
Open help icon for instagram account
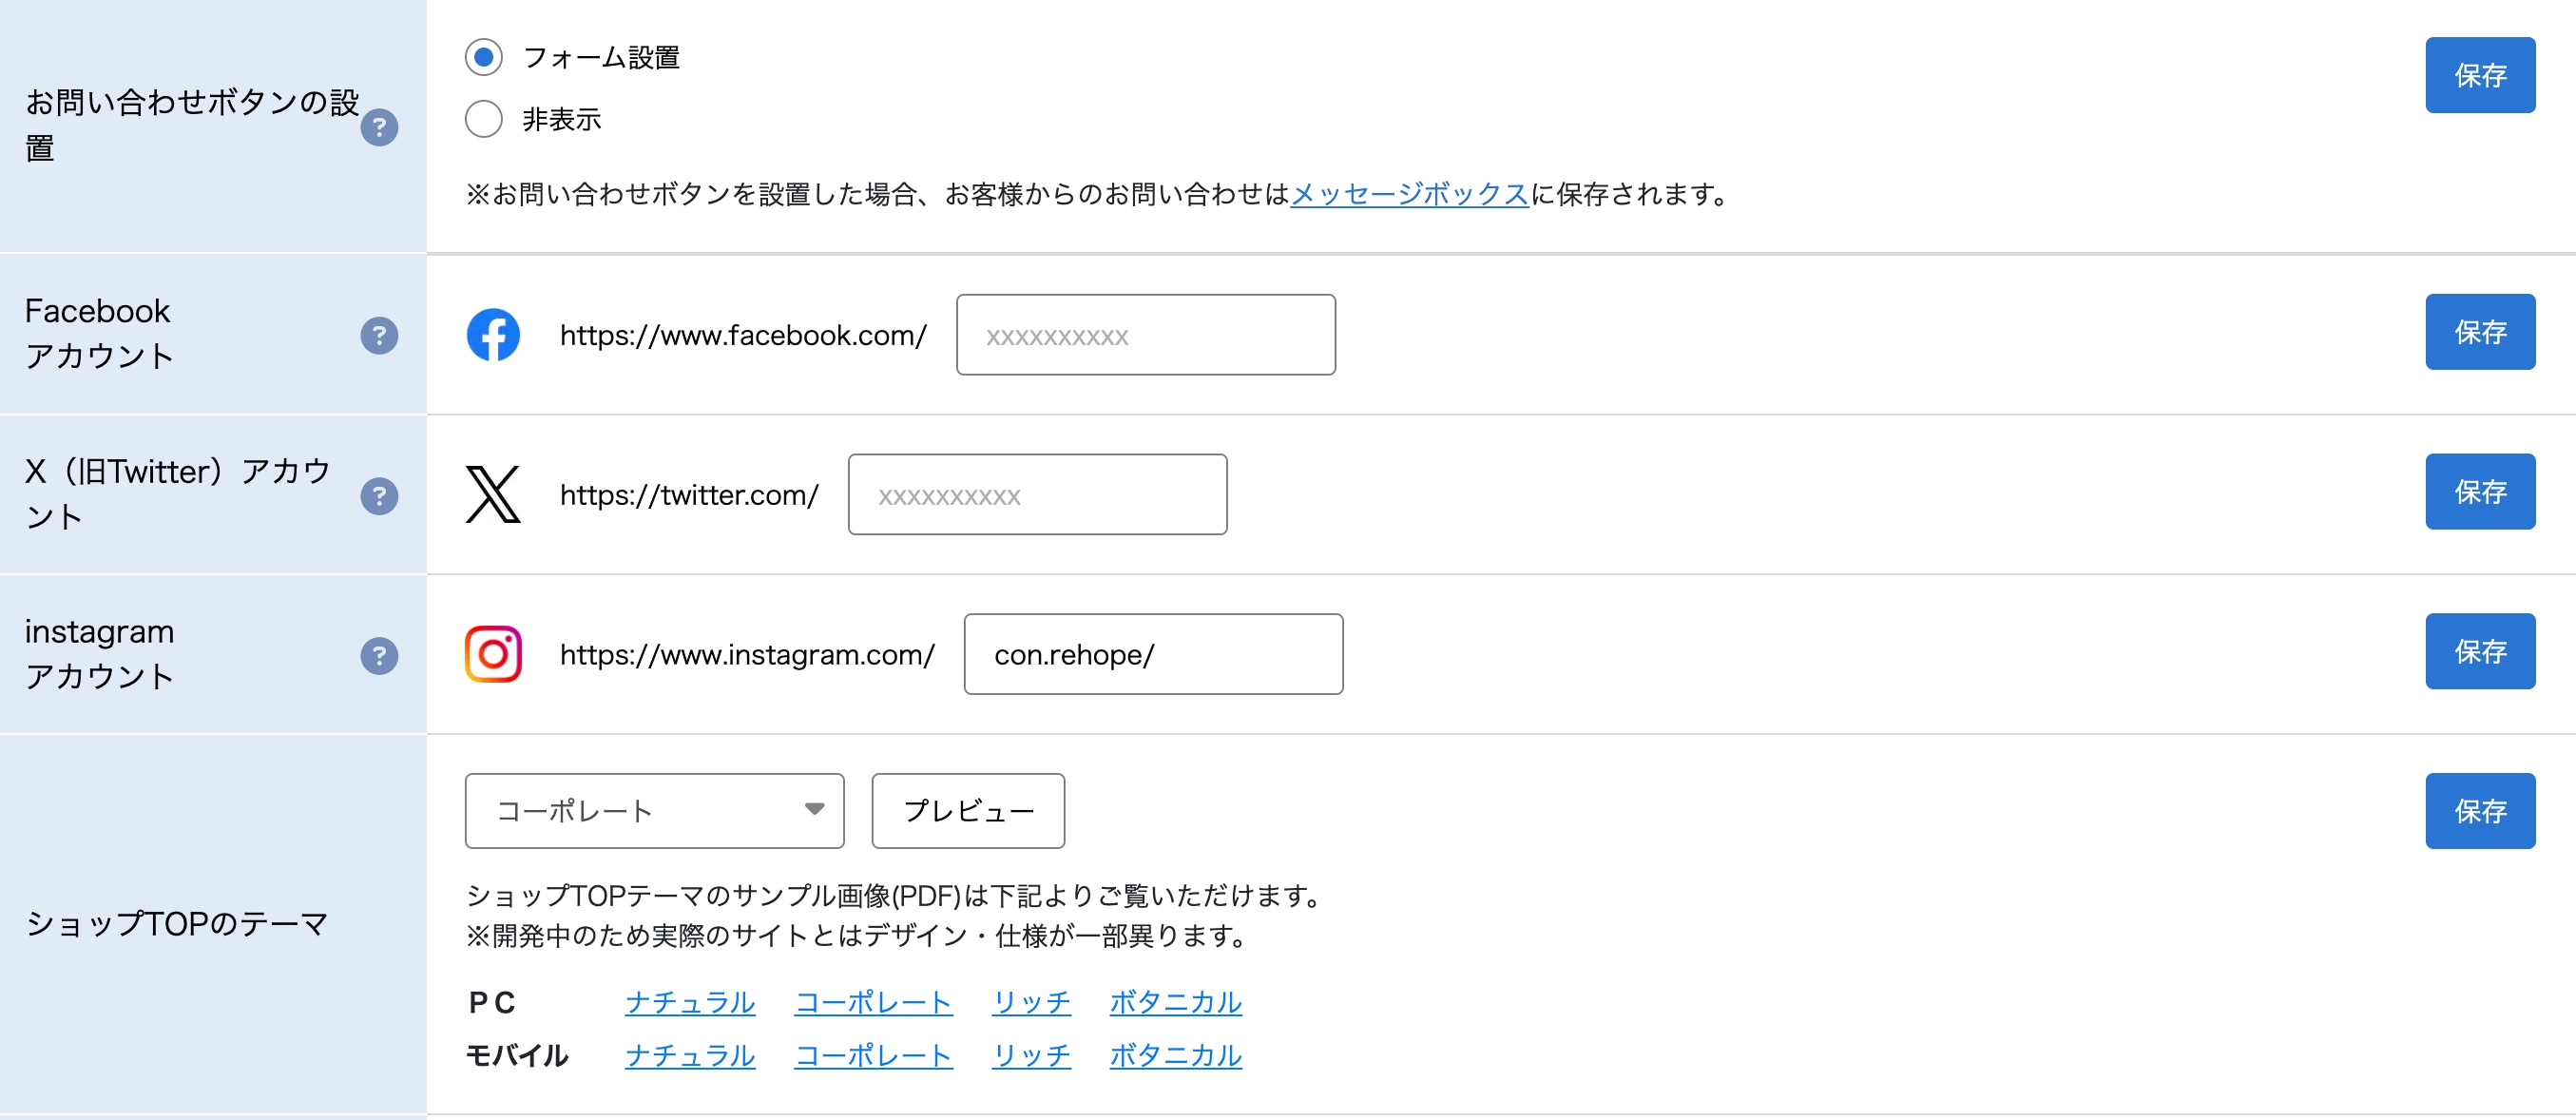[x=379, y=655]
